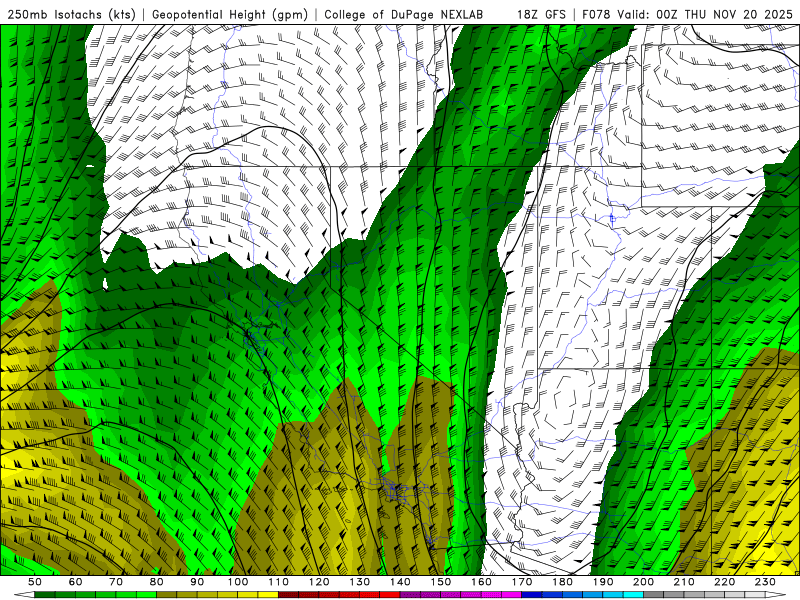
Task: Select the bright red swatch before 140
Action: click(x=390, y=595)
